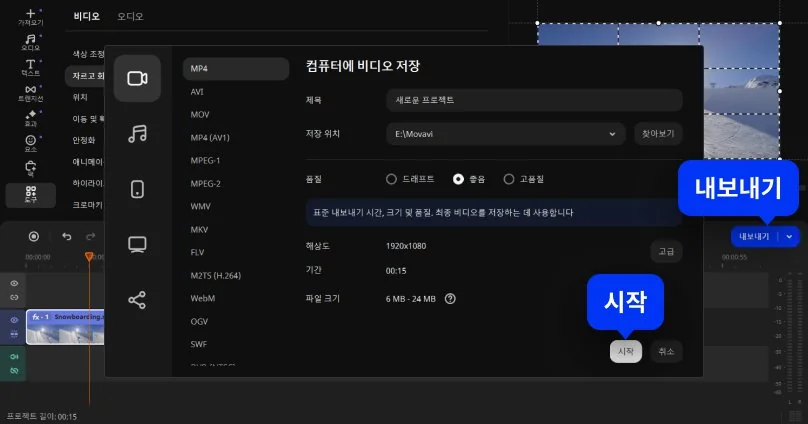Click the 시작 start button
The width and height of the screenshot is (808, 424).
(x=626, y=351)
